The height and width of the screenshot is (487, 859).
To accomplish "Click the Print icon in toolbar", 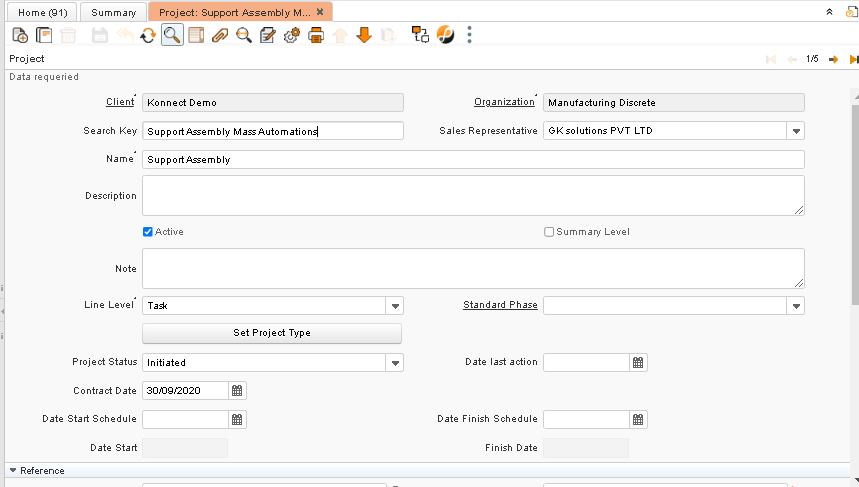I will [316, 35].
